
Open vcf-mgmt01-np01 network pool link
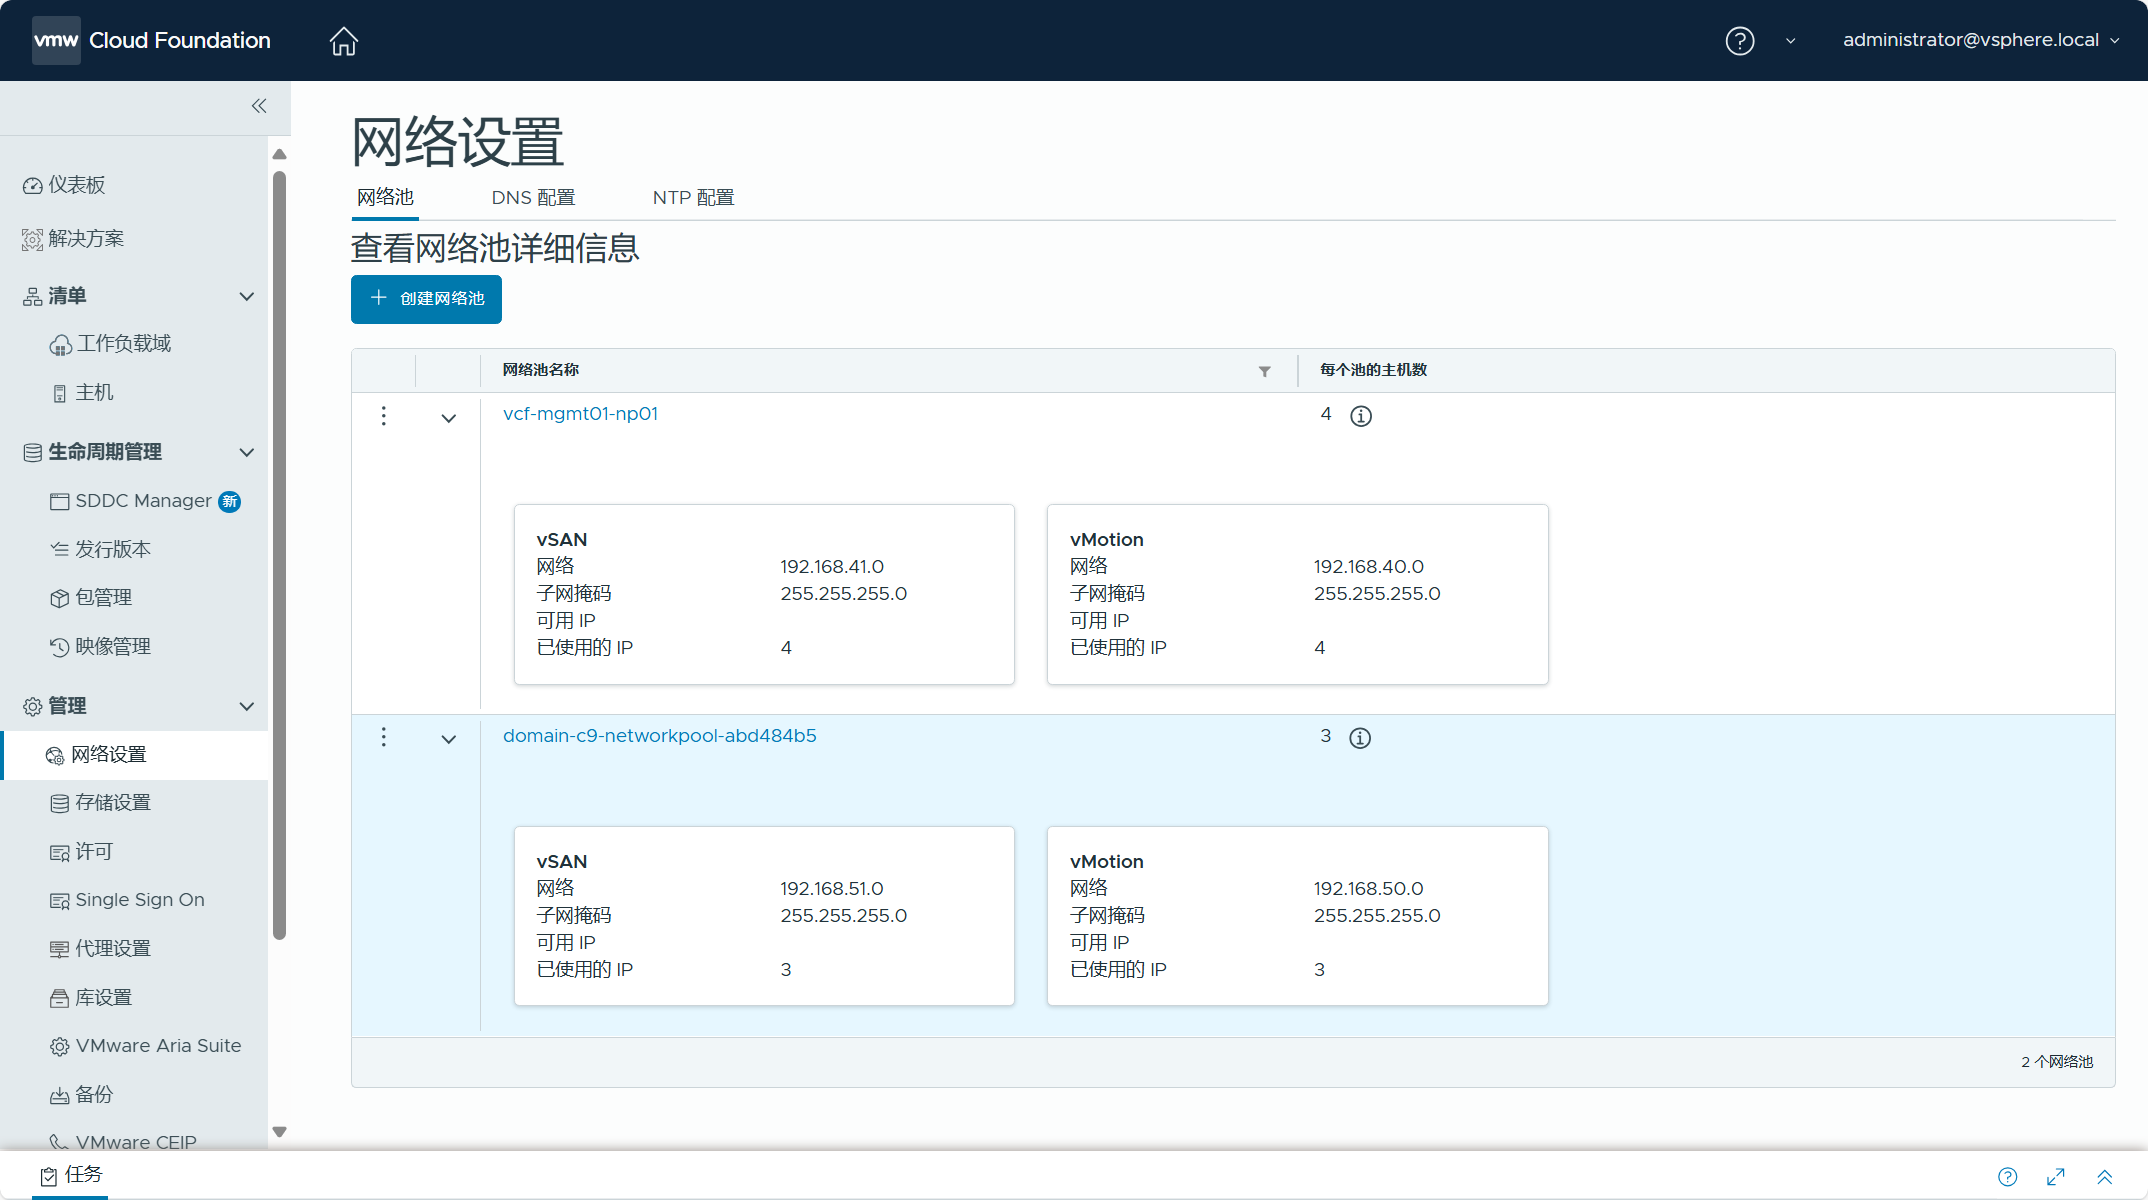(x=580, y=414)
